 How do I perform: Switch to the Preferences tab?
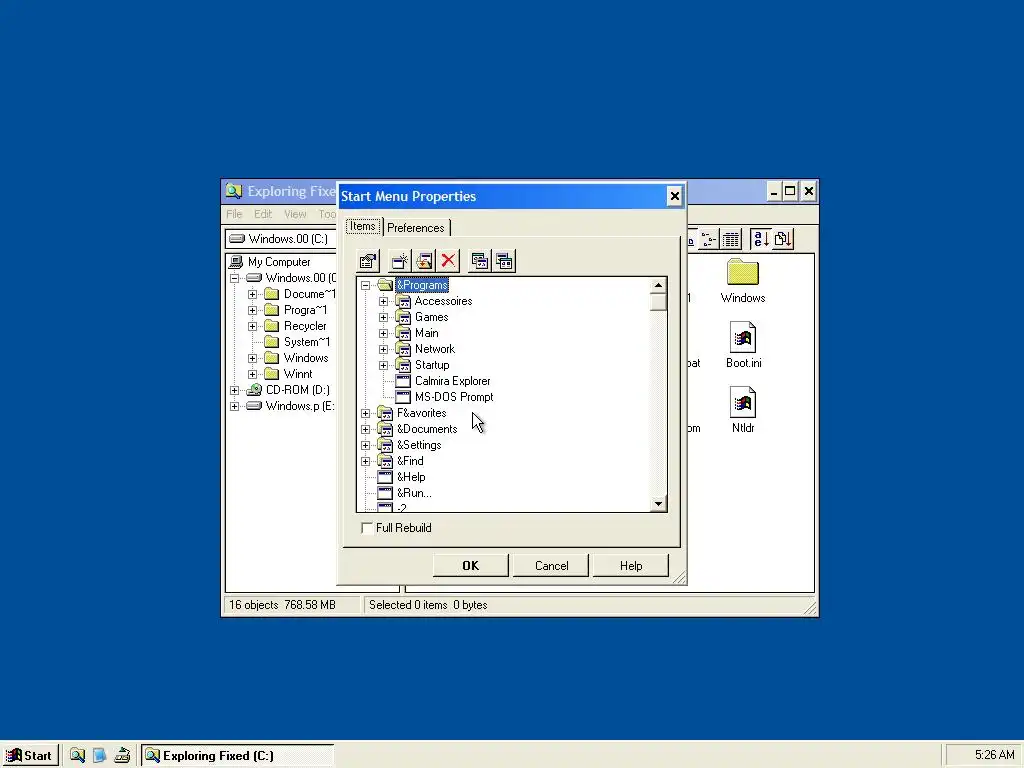click(x=416, y=228)
